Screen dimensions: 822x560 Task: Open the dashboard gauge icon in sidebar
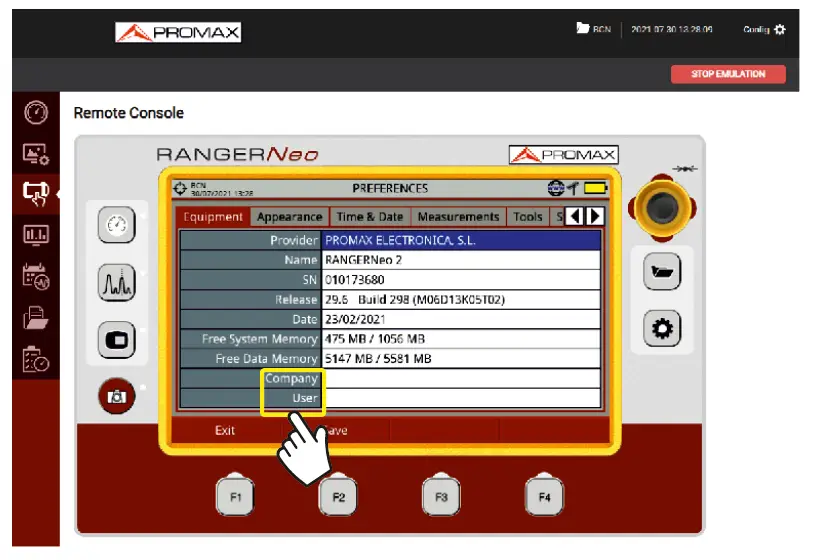tap(36, 112)
